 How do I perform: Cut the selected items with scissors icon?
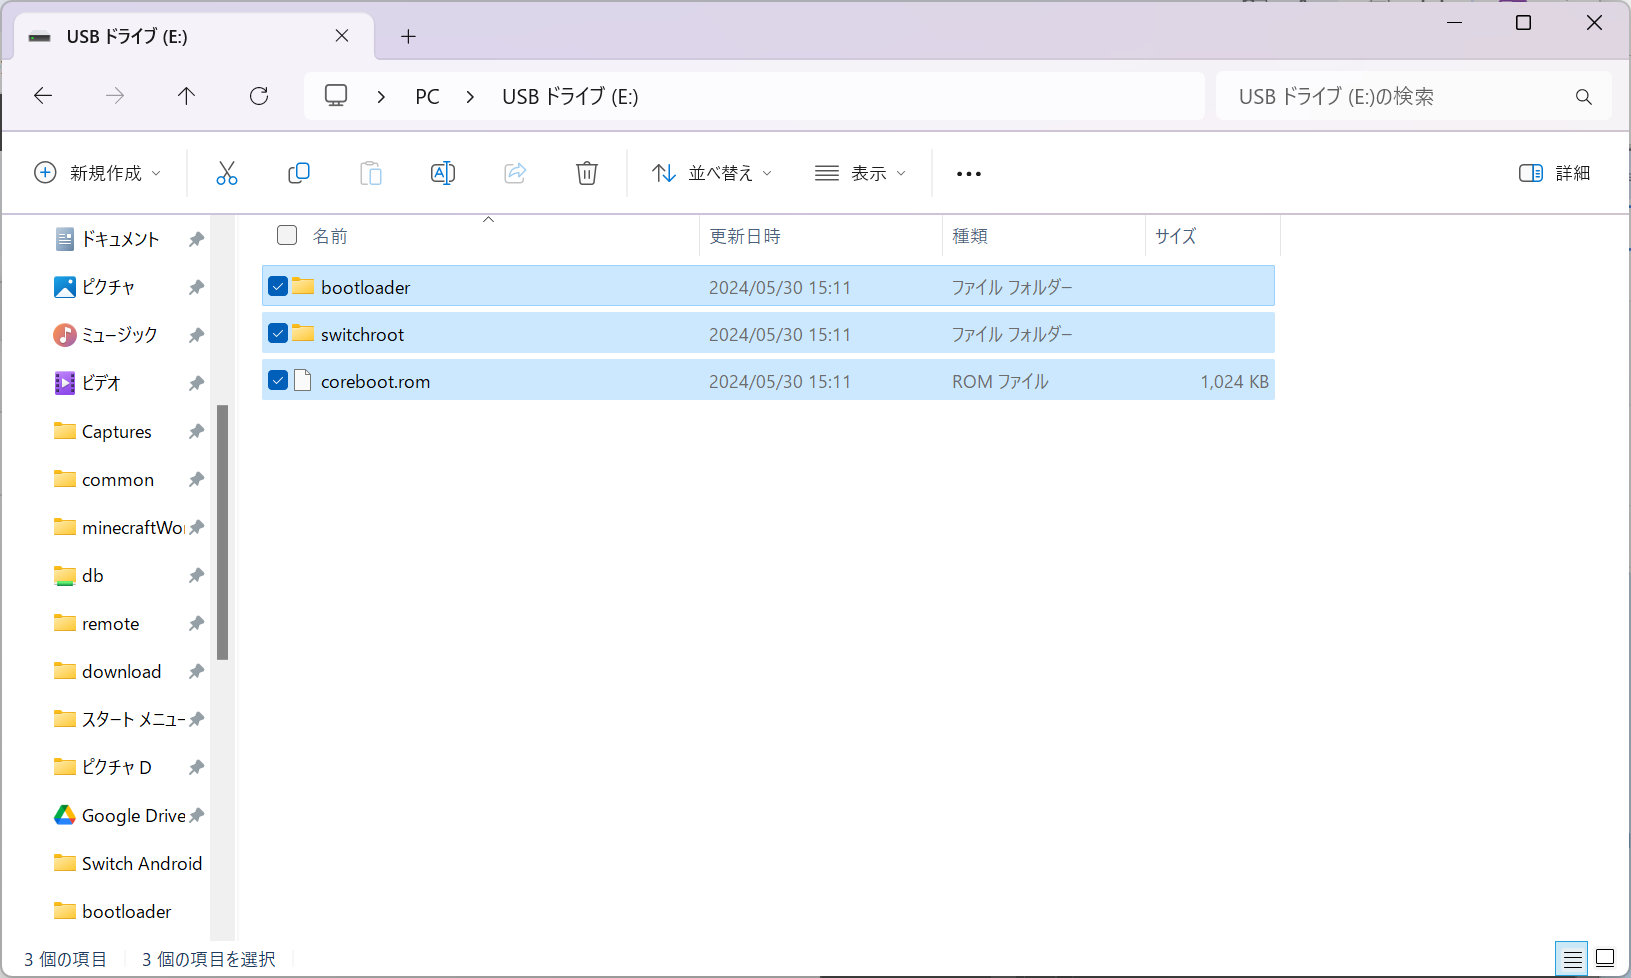click(x=227, y=173)
